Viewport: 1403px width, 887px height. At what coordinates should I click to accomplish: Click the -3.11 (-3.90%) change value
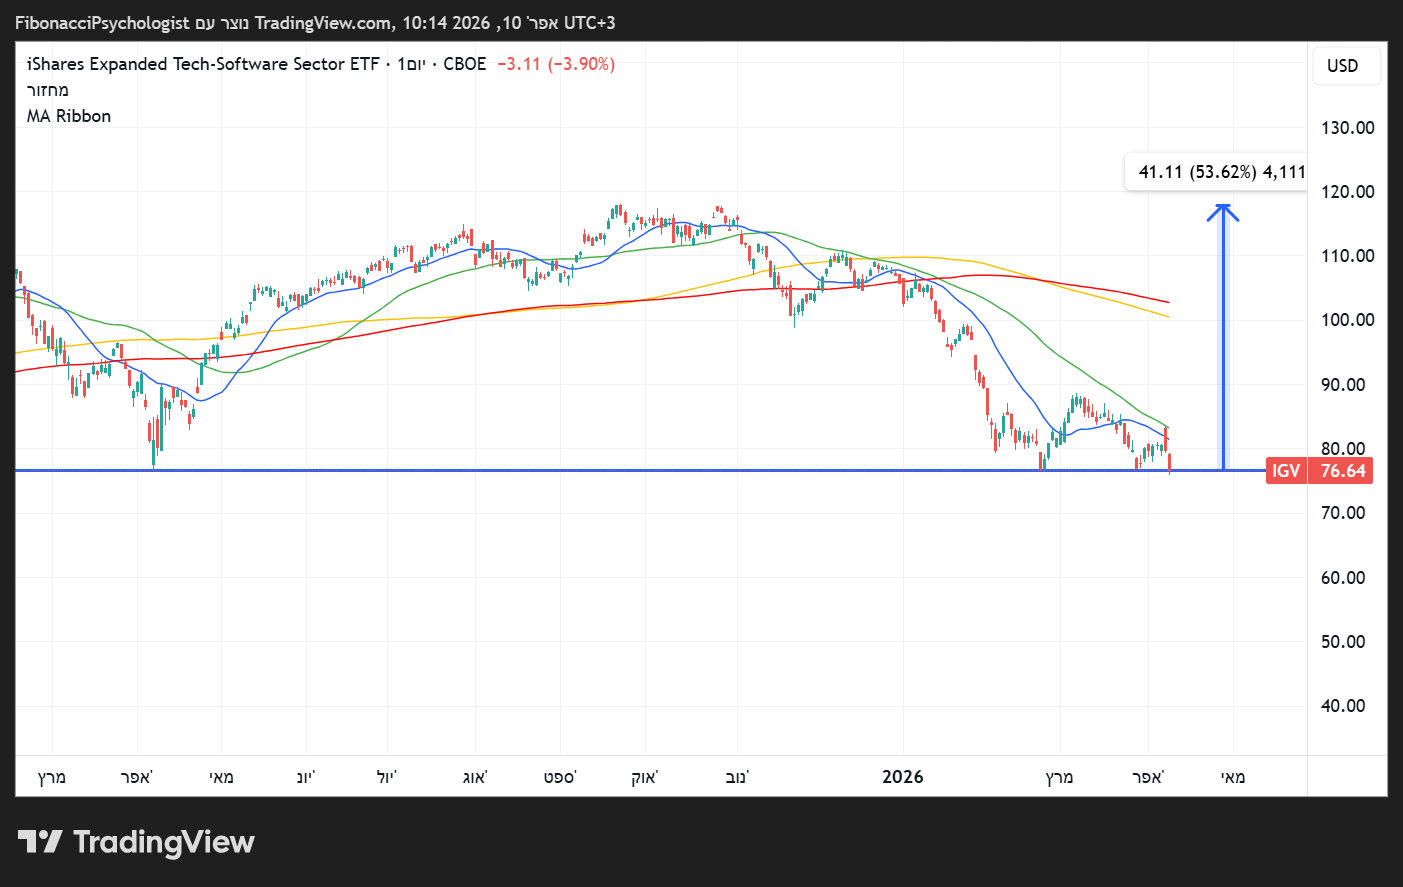click(556, 64)
